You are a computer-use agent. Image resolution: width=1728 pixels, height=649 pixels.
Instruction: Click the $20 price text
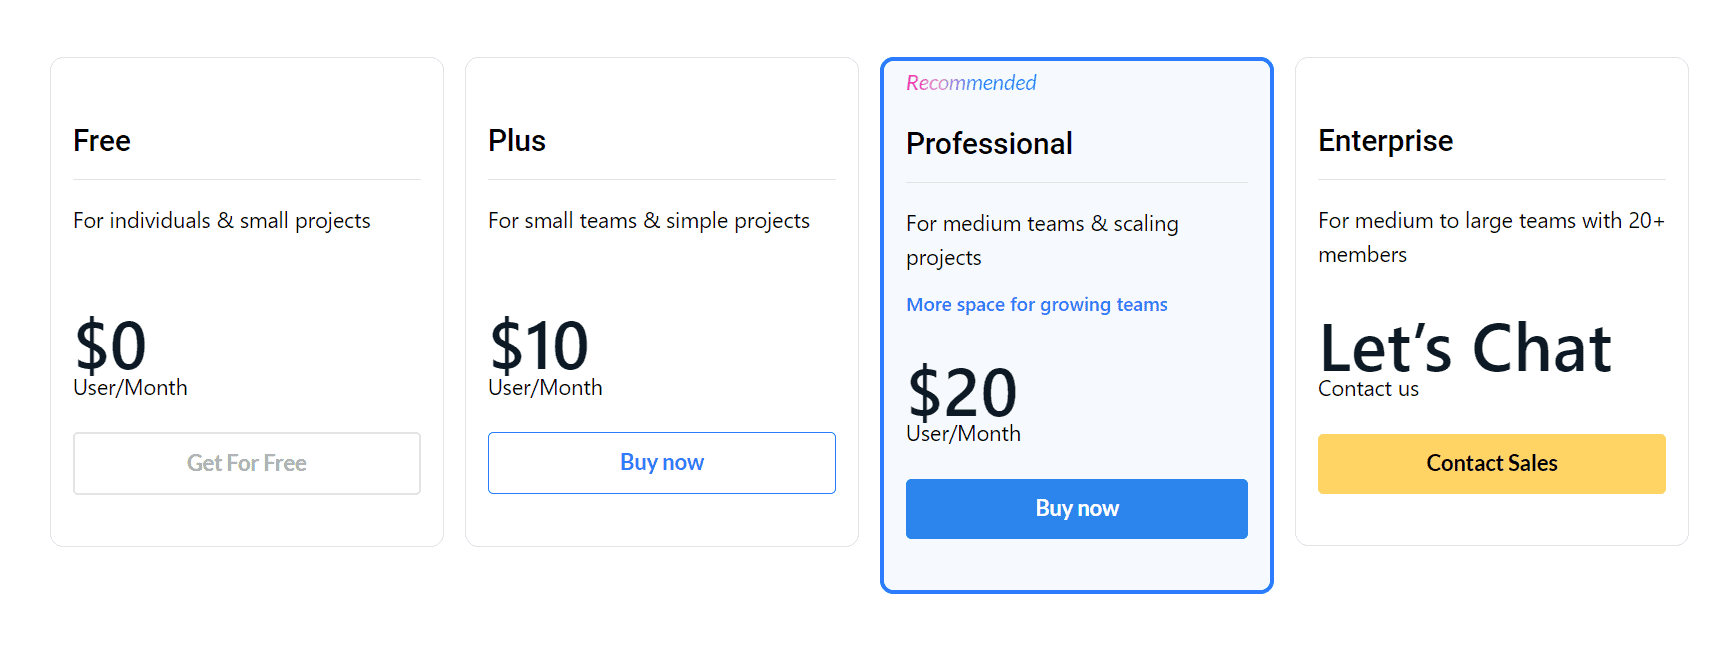coord(961,391)
